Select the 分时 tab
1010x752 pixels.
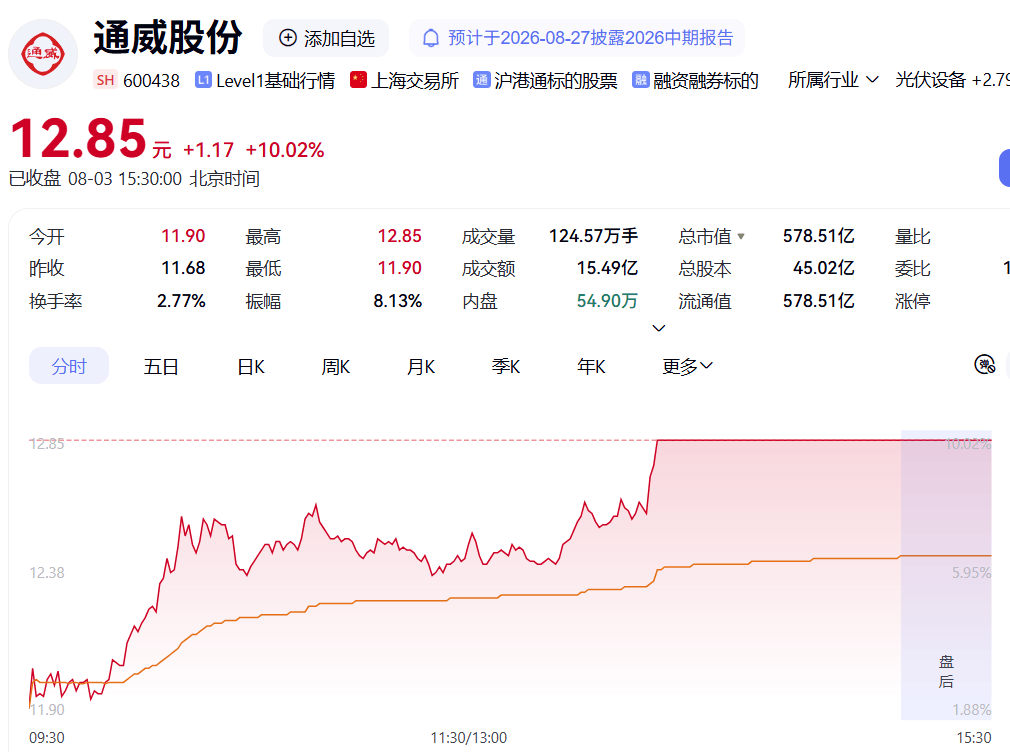point(69,366)
